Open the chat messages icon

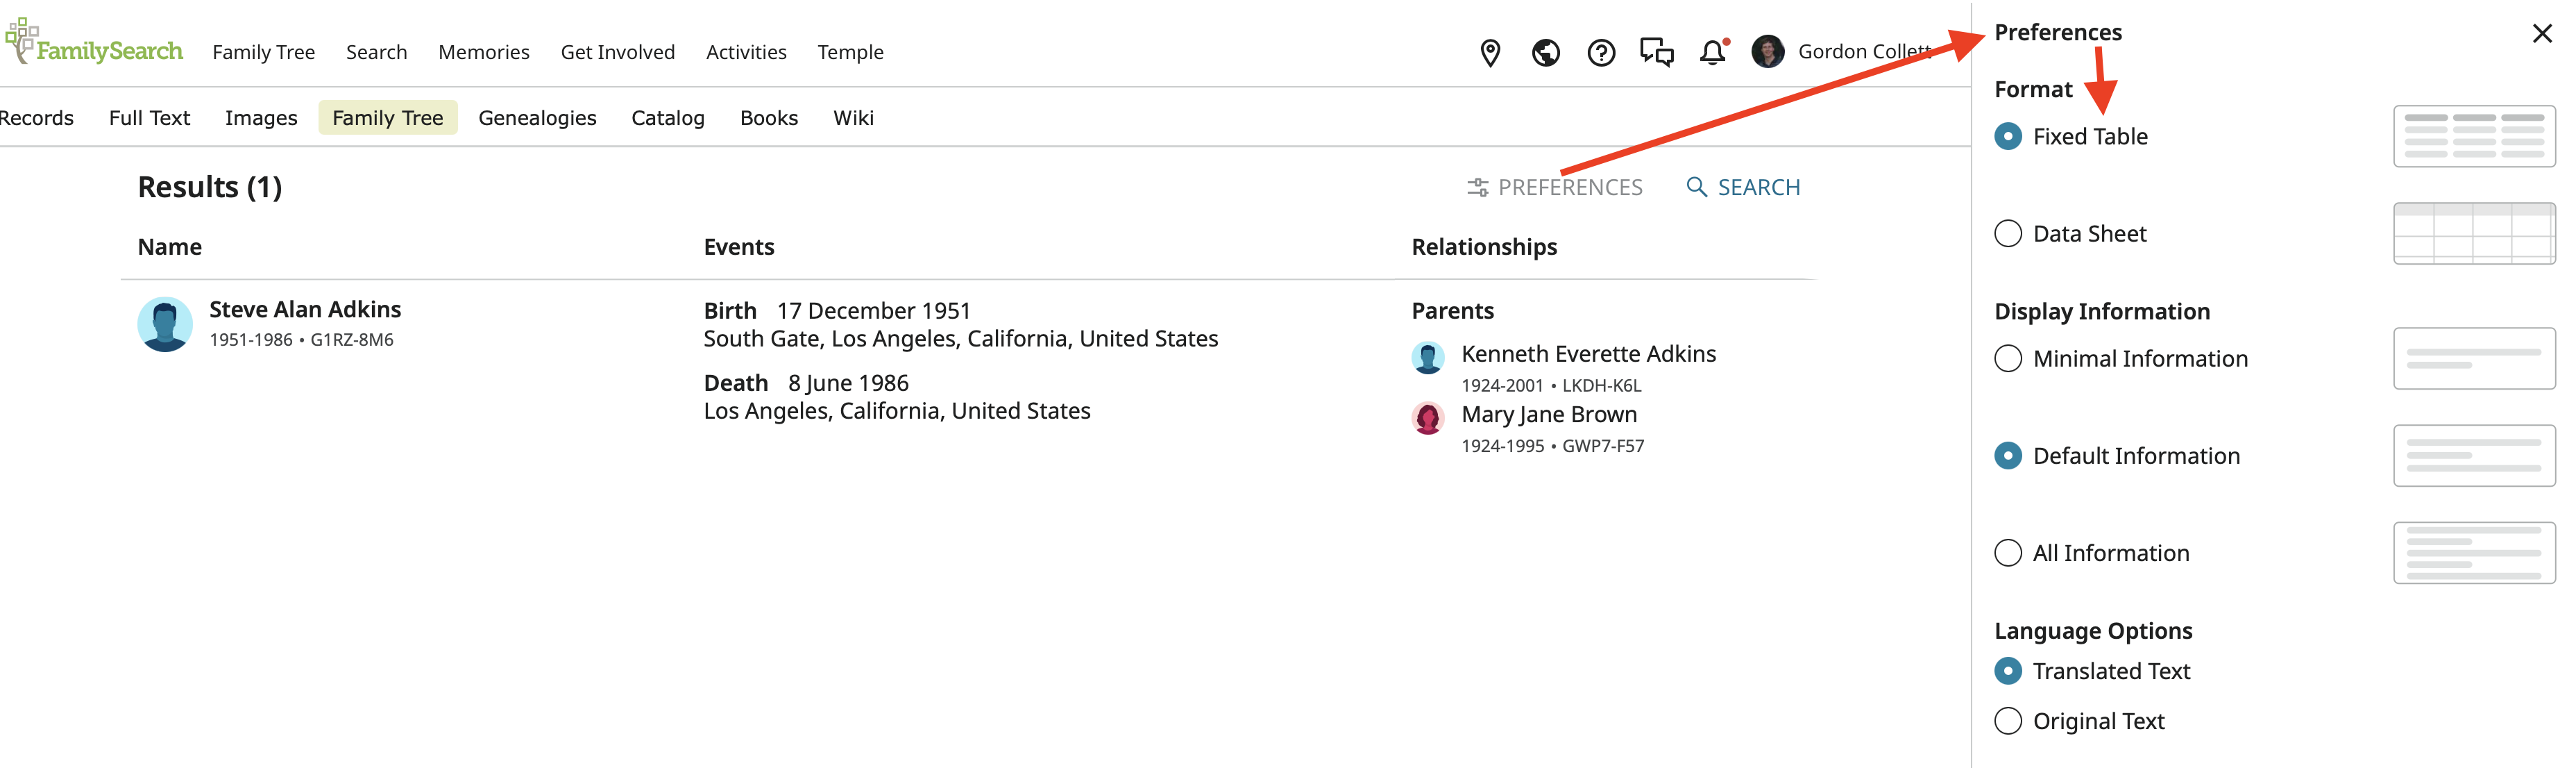point(1656,52)
